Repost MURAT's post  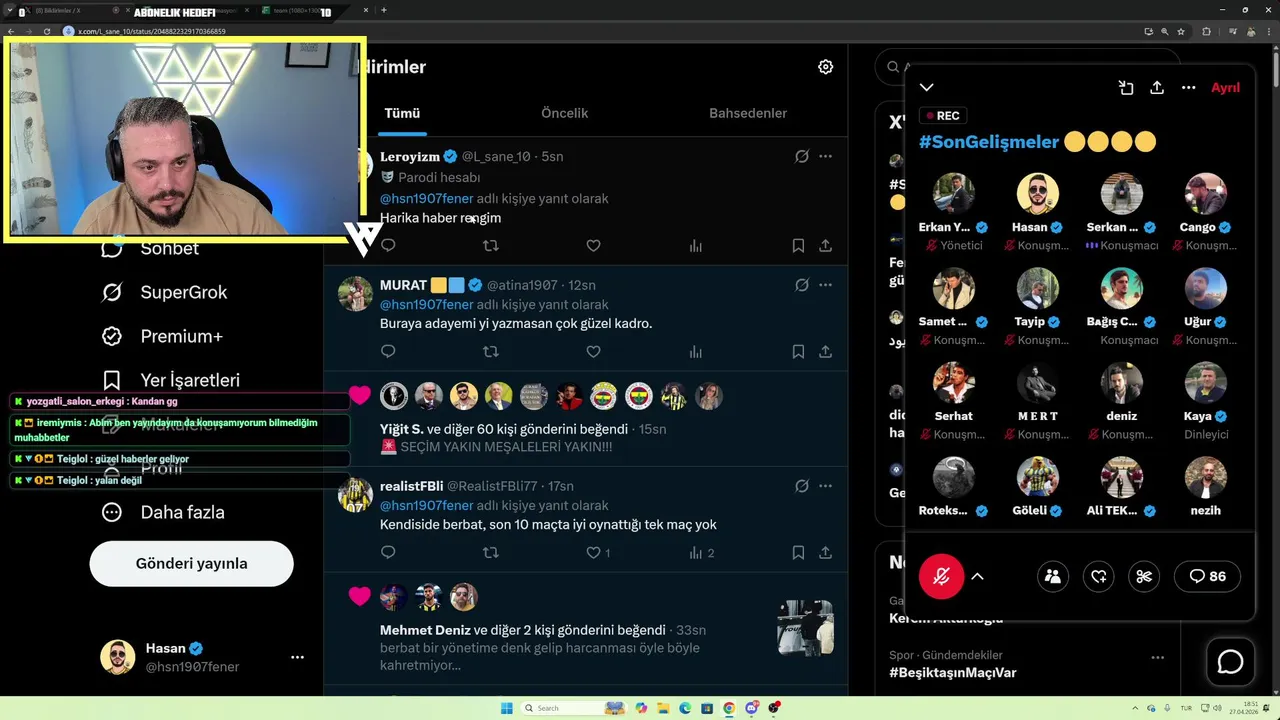[491, 351]
